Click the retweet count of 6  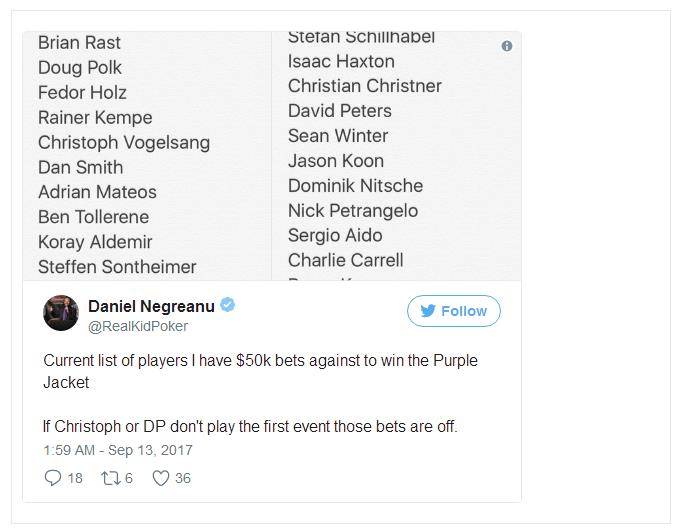pos(129,478)
